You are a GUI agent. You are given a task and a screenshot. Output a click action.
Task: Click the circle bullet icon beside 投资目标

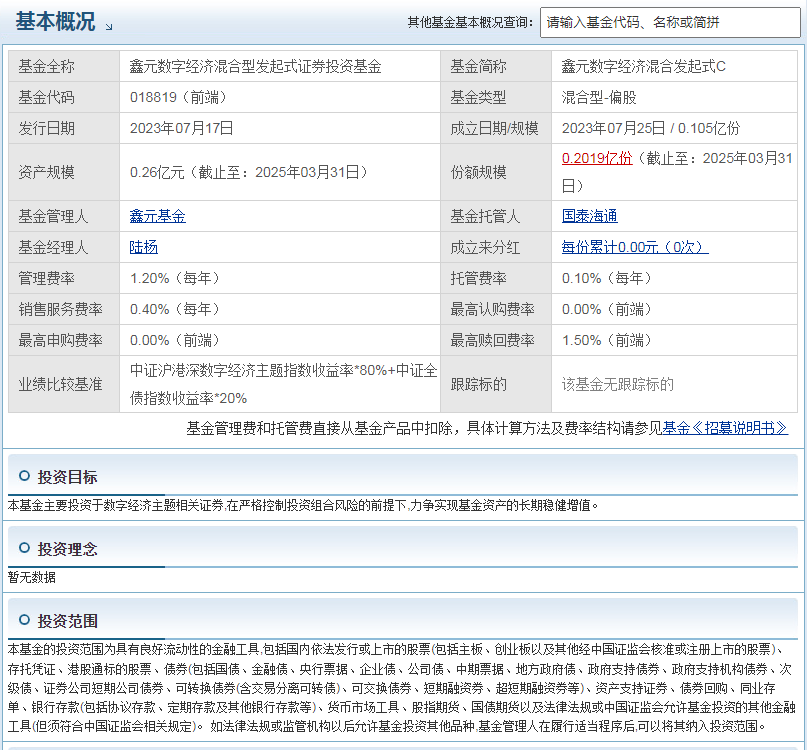click(24, 476)
